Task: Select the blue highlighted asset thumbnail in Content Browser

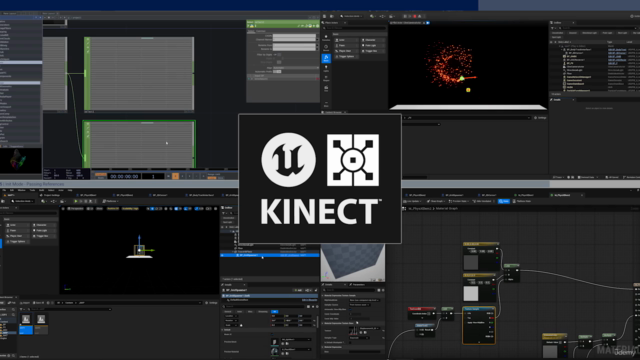Action: point(26,324)
